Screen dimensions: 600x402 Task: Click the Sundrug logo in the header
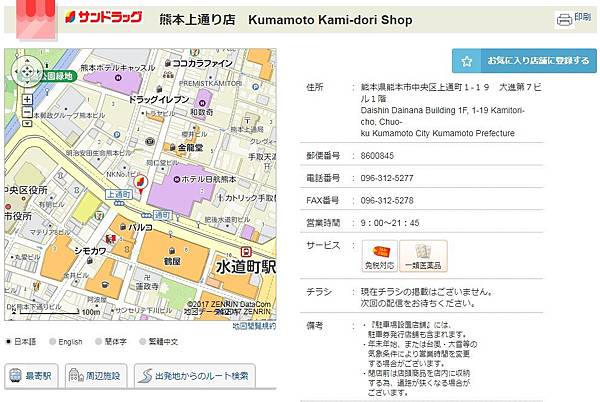pyautogui.click(x=104, y=17)
